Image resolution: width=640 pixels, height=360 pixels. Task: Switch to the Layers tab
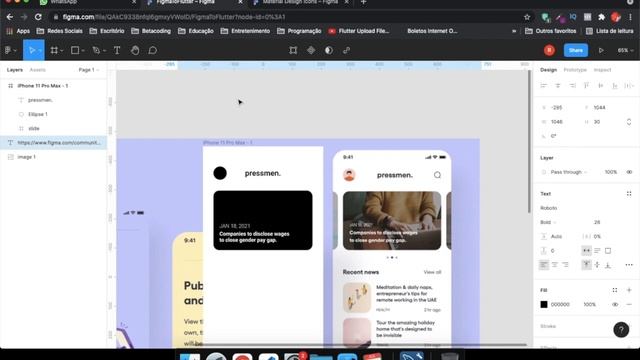coord(15,70)
